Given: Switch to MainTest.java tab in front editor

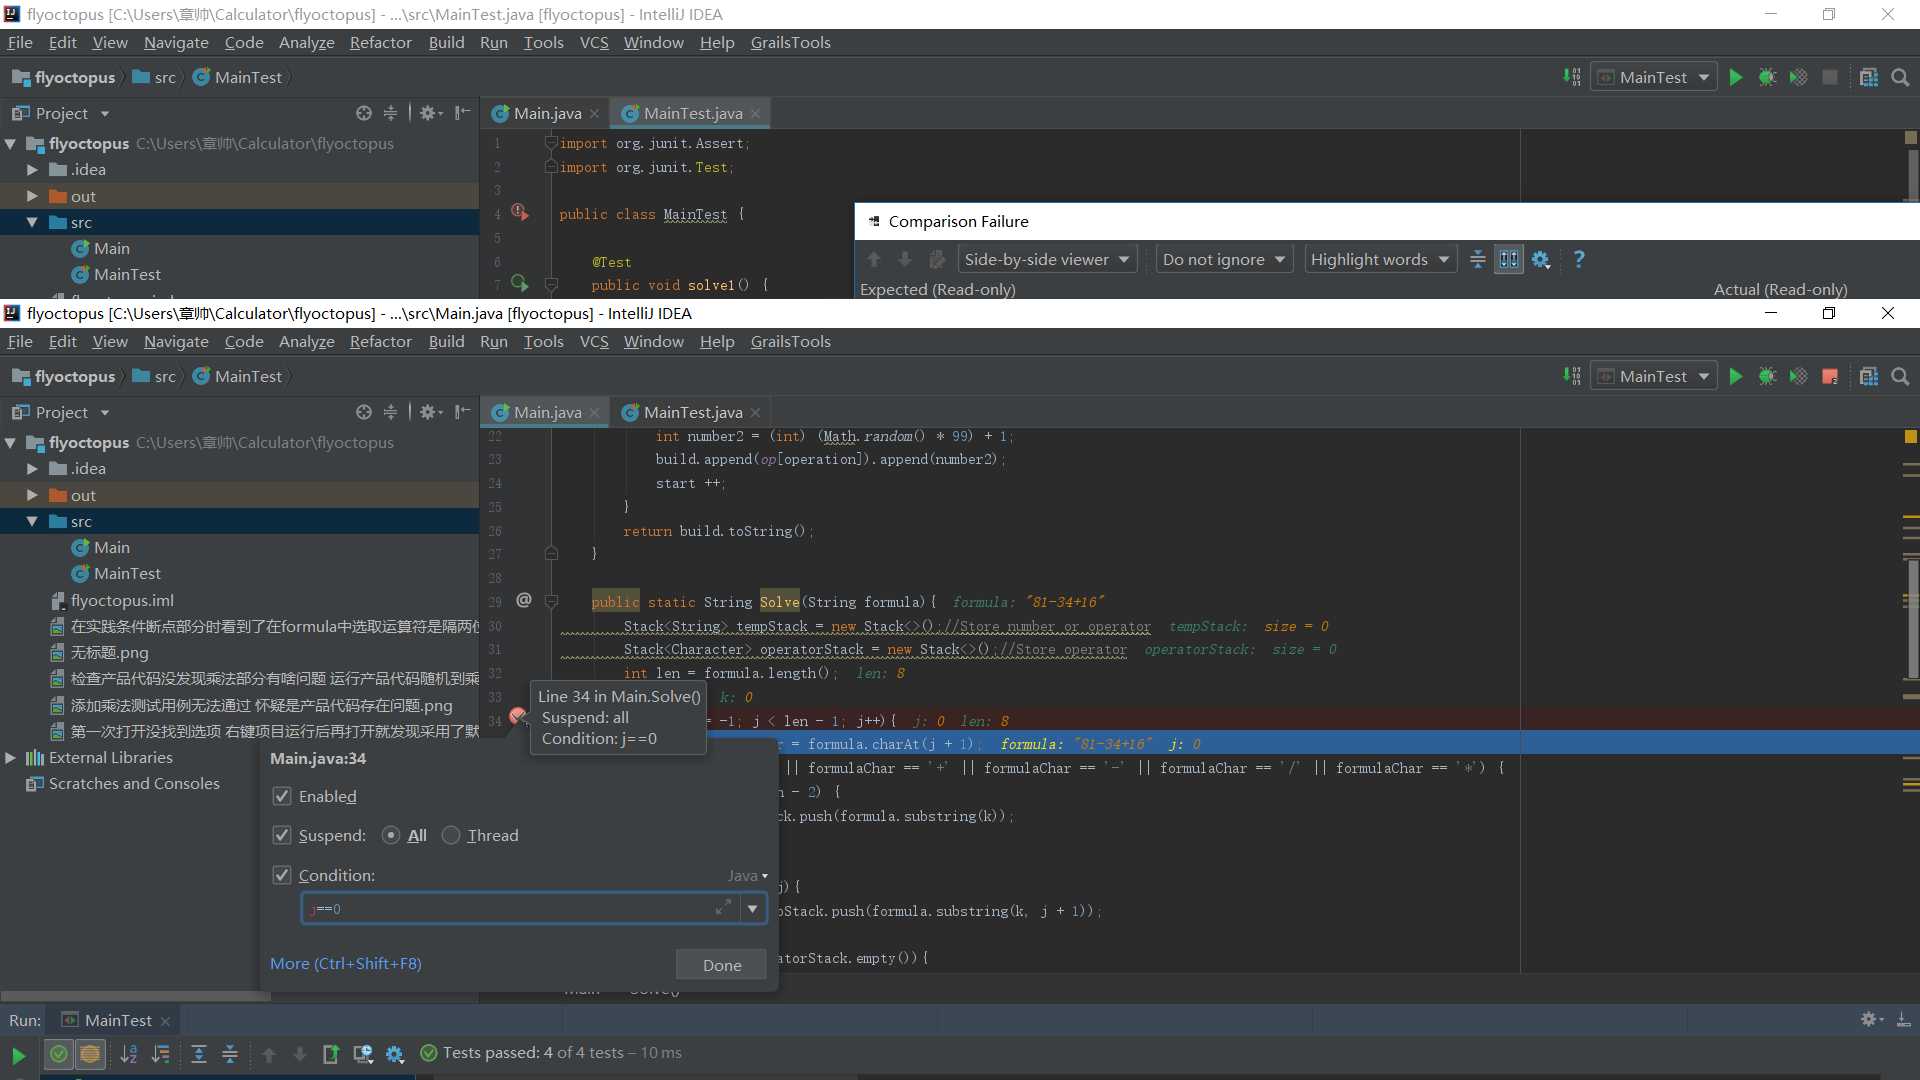Looking at the screenshot, I should (x=692, y=412).
